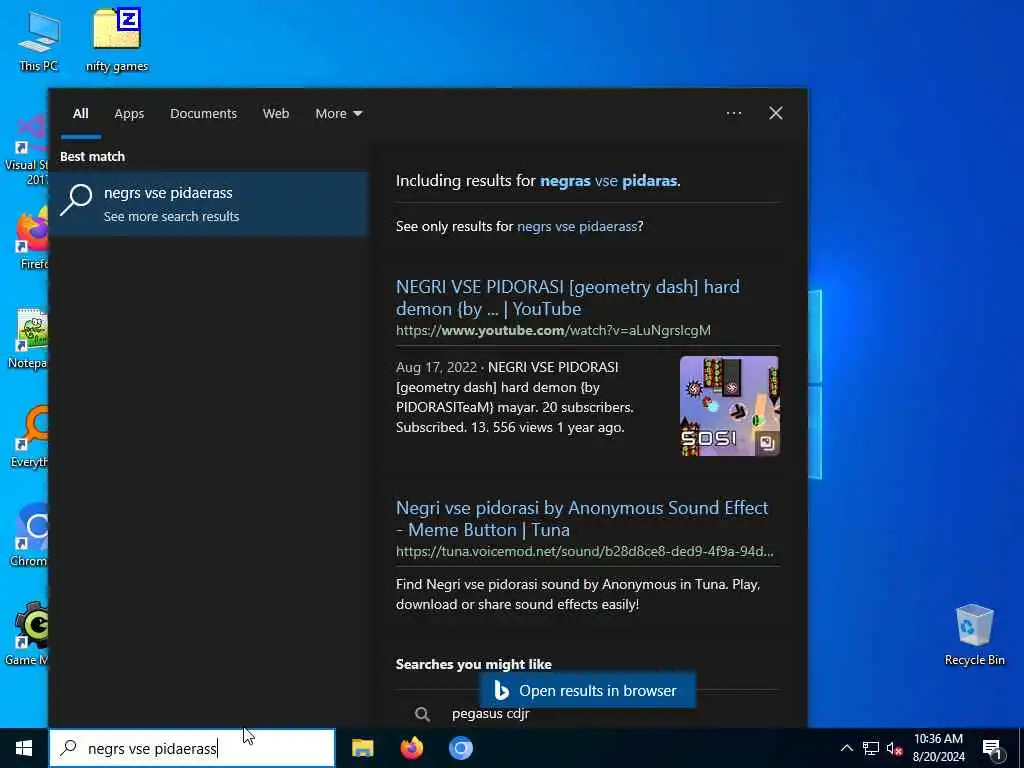Click the corrected query 'negras vse pidaras' link

[609, 181]
